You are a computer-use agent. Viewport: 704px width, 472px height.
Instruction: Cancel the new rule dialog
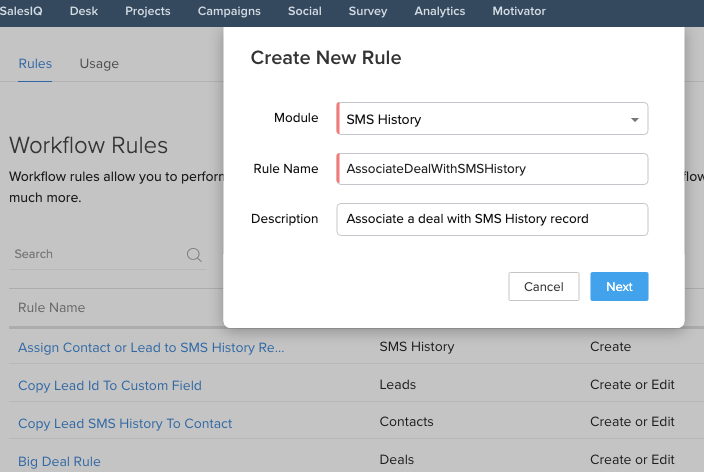coord(543,287)
